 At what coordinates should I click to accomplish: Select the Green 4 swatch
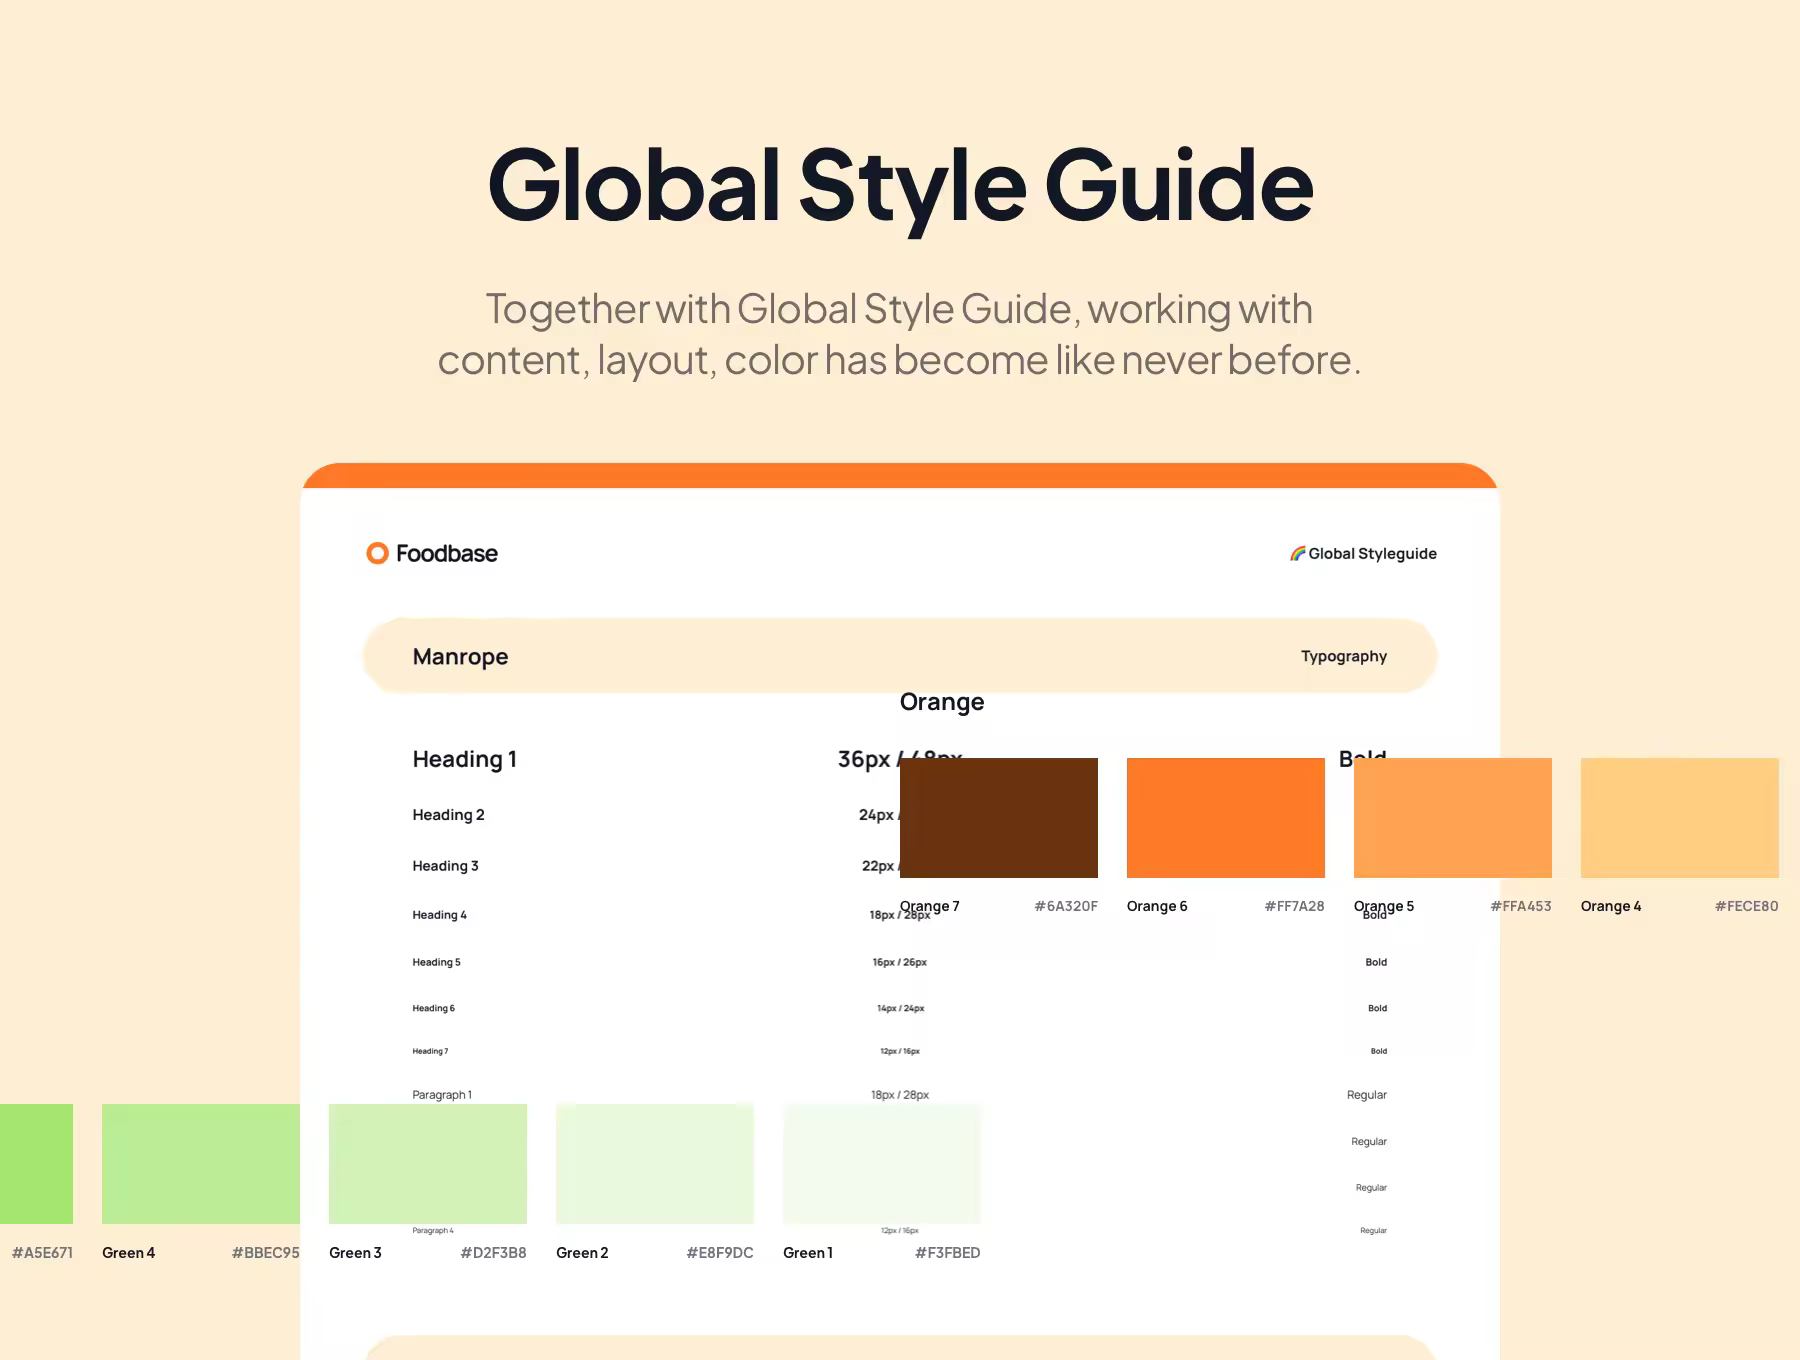point(201,1164)
